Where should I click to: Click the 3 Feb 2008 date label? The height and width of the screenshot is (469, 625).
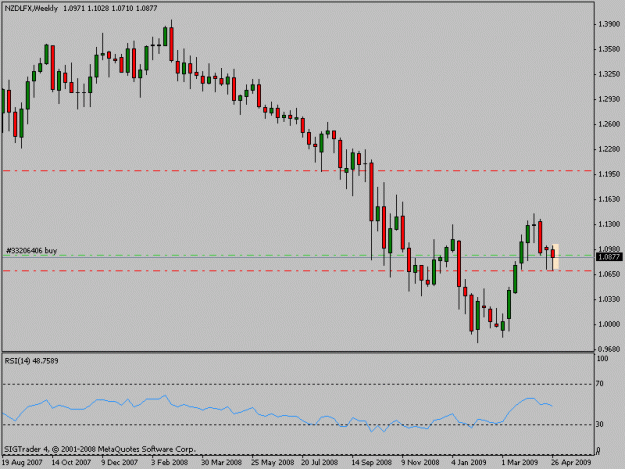169,462
